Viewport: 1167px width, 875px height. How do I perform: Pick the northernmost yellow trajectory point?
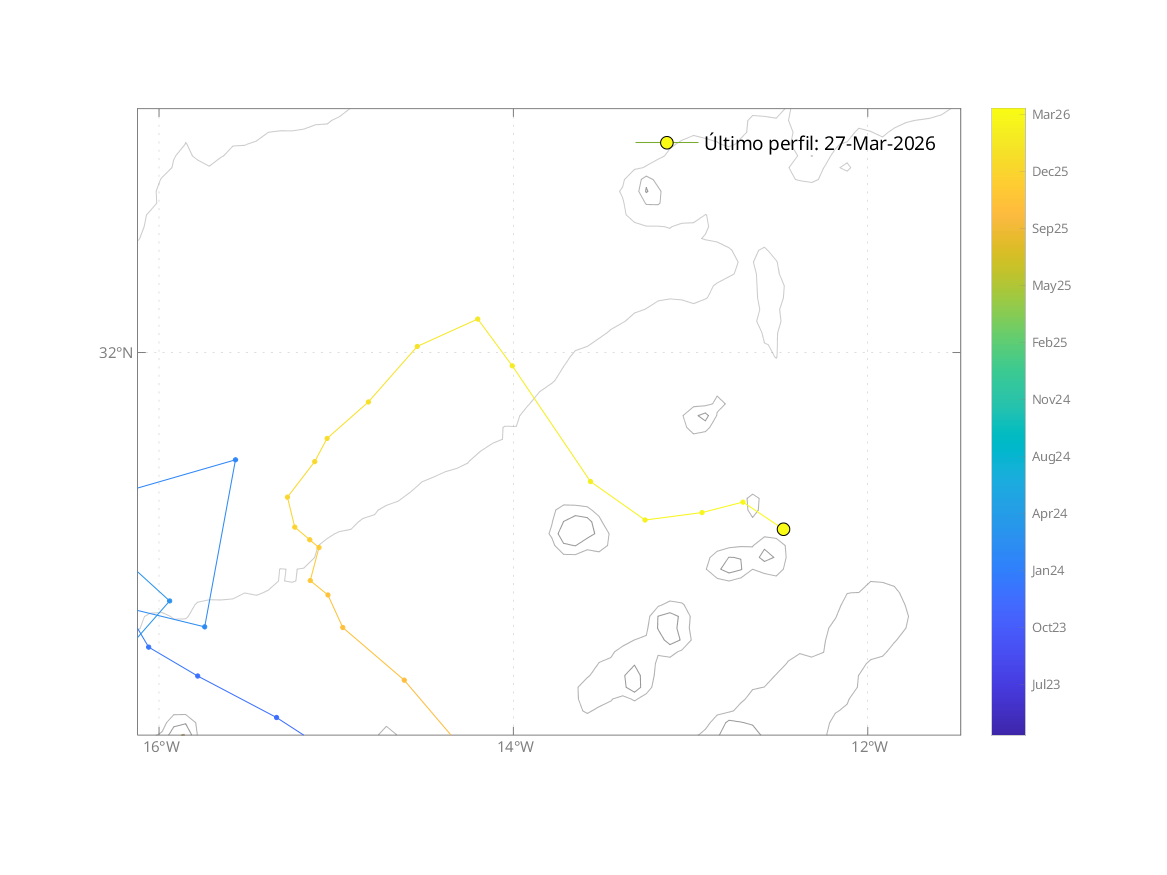tap(477, 319)
